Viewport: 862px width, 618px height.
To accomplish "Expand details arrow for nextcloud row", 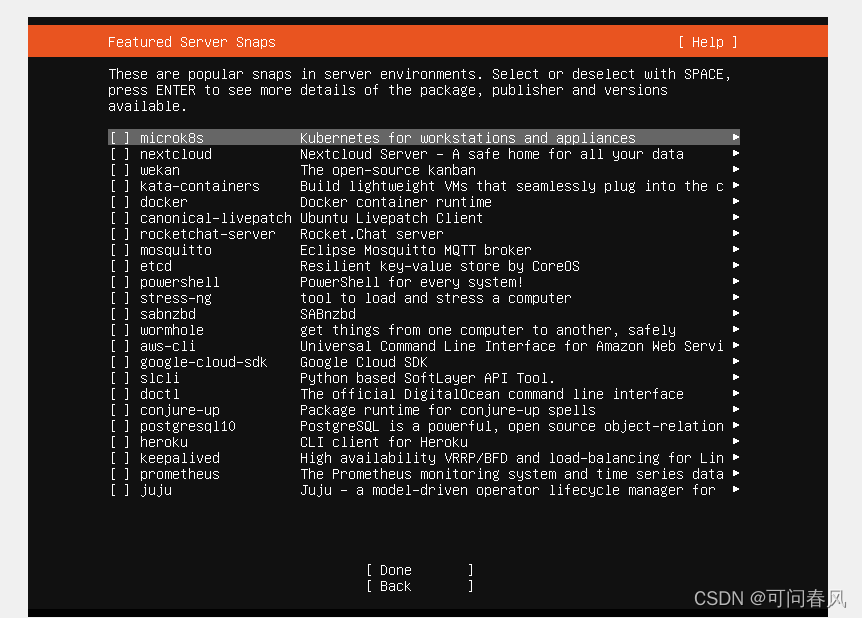I will coord(736,153).
